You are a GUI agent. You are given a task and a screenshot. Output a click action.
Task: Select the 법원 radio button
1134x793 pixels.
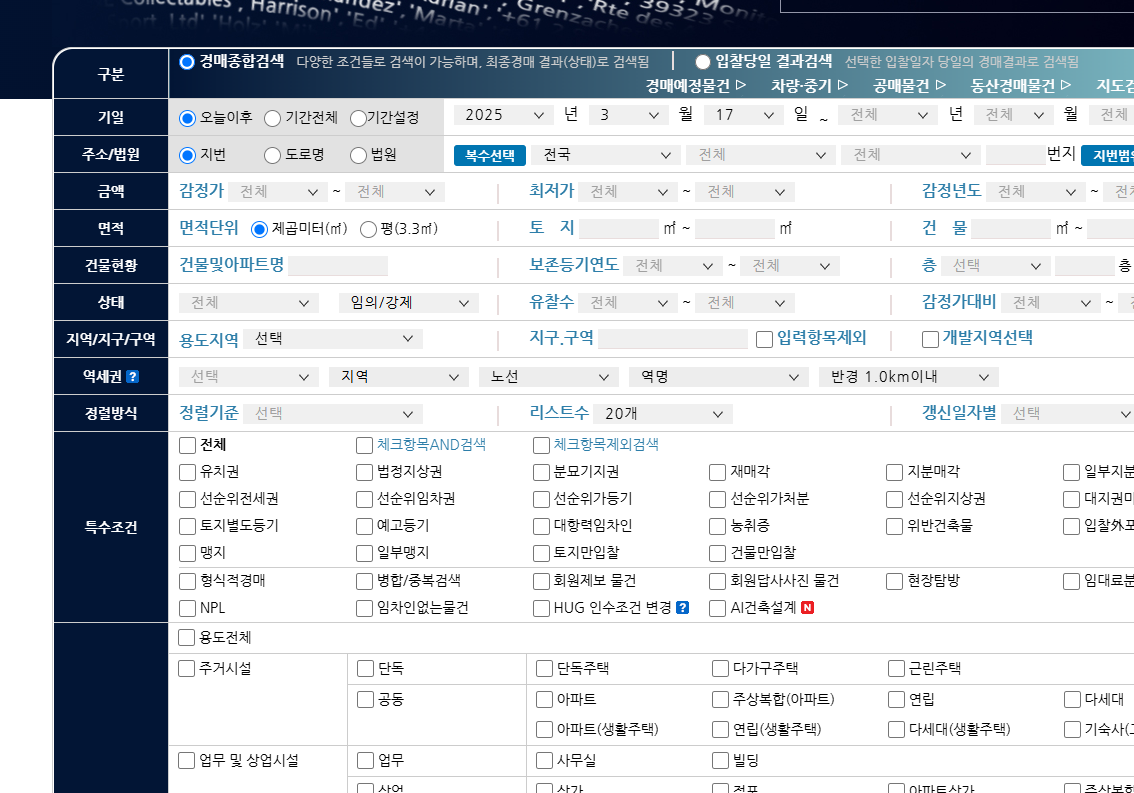click(x=358, y=155)
